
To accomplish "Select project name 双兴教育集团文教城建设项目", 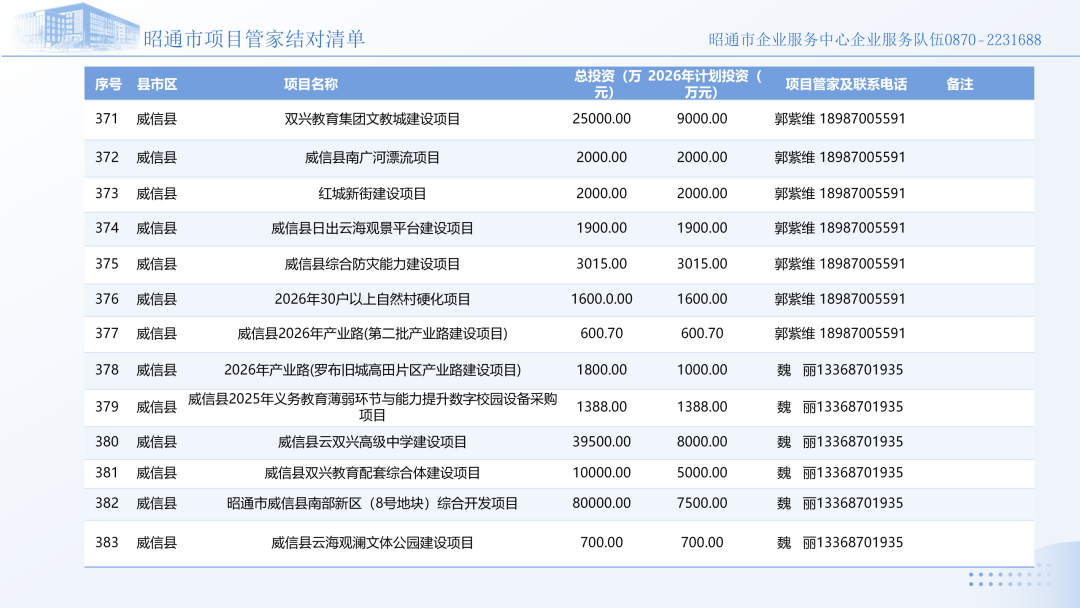I will point(372,119).
